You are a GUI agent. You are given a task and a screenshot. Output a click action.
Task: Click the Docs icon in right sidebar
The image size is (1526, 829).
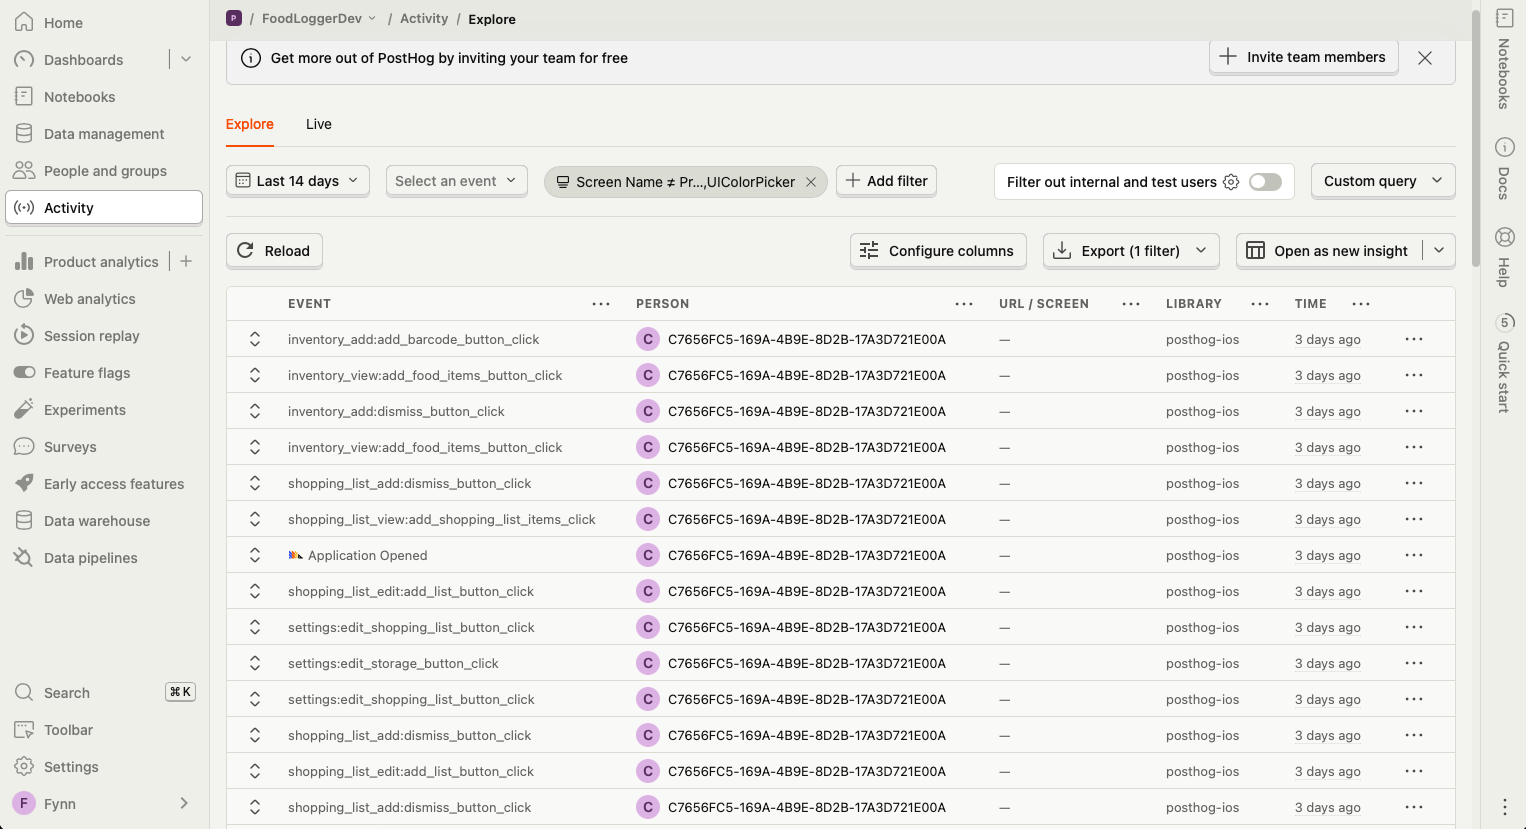(1504, 148)
